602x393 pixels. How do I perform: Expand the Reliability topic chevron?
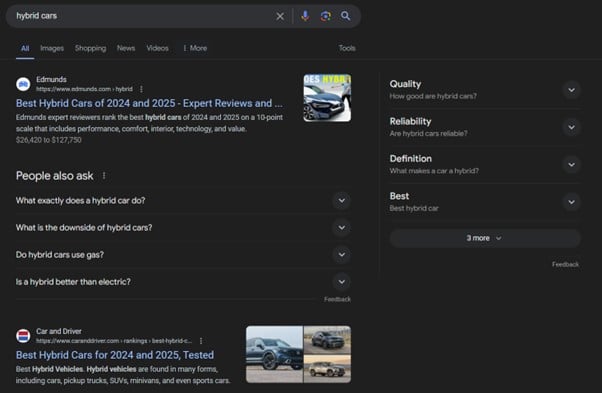571,127
